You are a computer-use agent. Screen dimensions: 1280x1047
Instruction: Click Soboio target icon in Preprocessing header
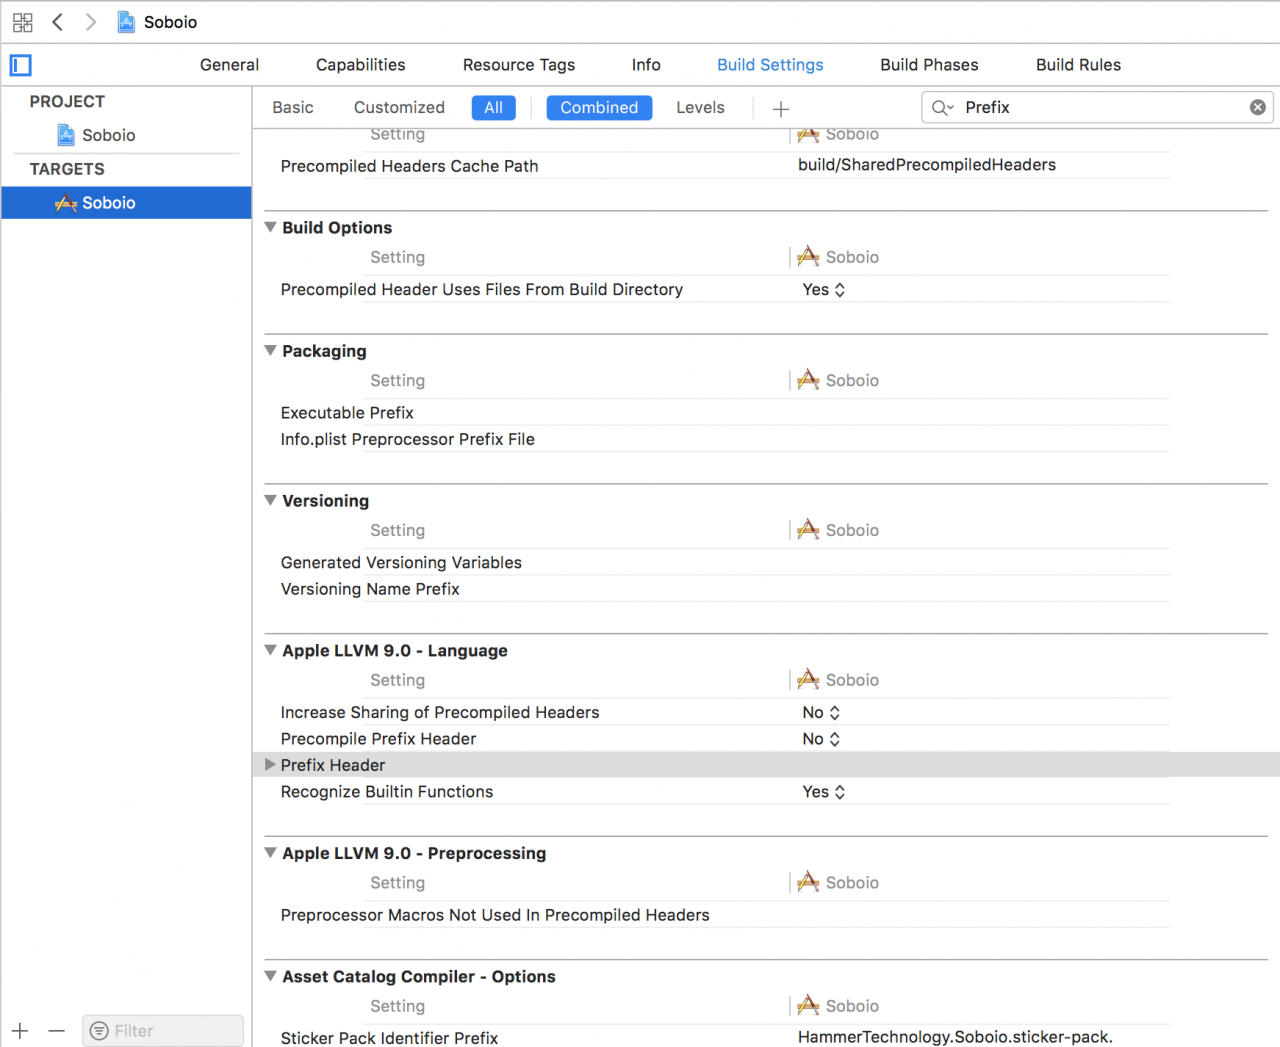pyautogui.click(x=808, y=882)
